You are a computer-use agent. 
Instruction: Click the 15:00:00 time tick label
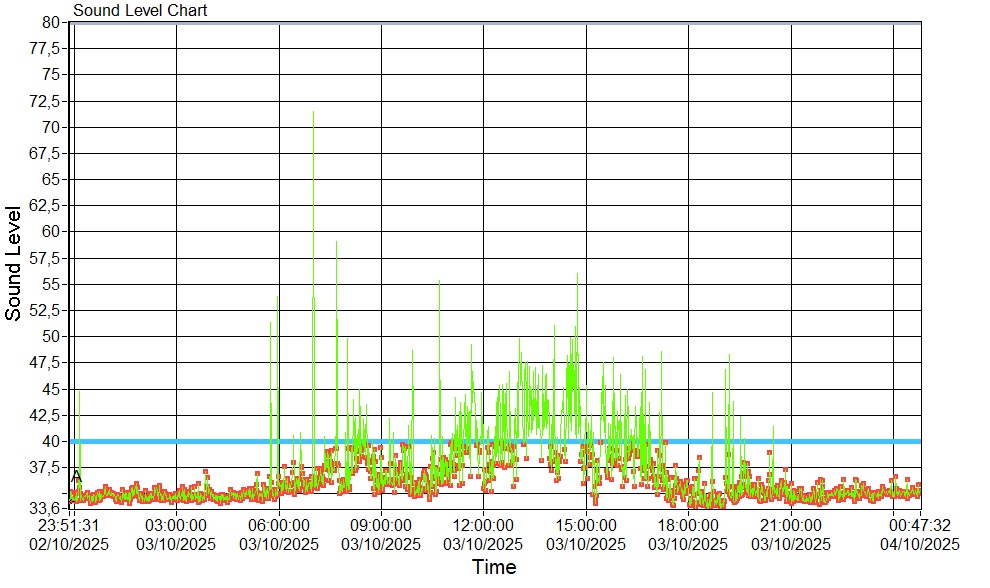[586, 524]
